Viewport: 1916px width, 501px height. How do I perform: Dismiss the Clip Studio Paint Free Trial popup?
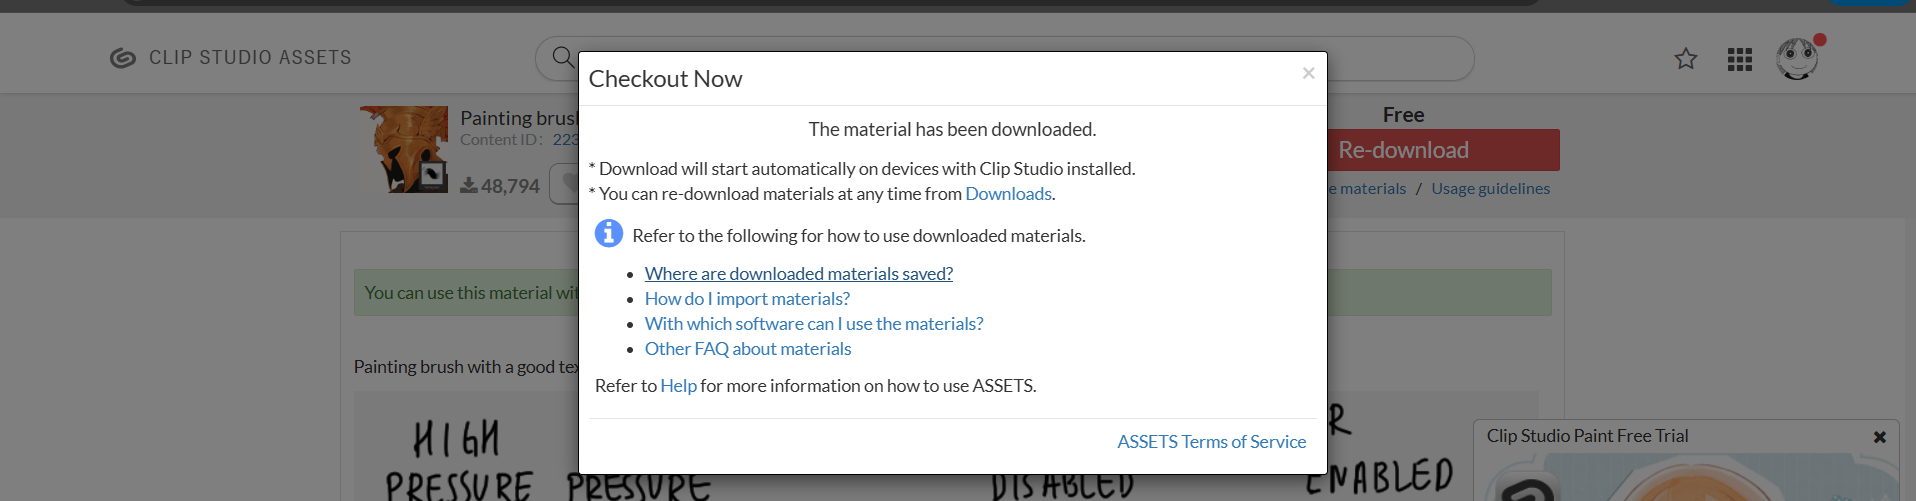(x=1880, y=437)
